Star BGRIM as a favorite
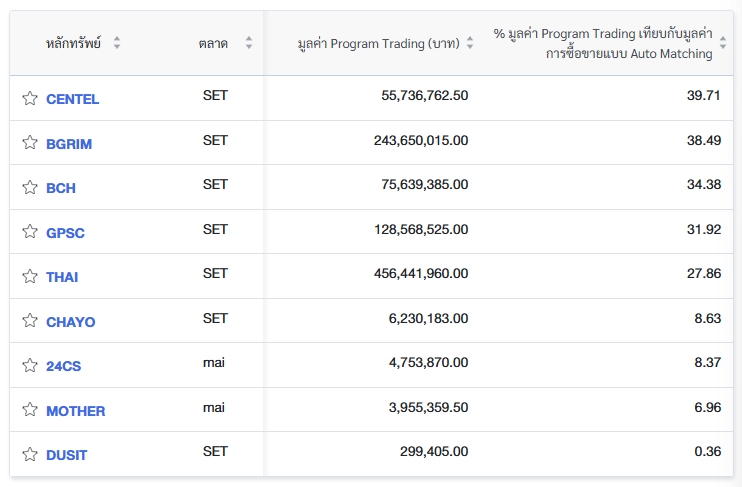 tap(30, 143)
